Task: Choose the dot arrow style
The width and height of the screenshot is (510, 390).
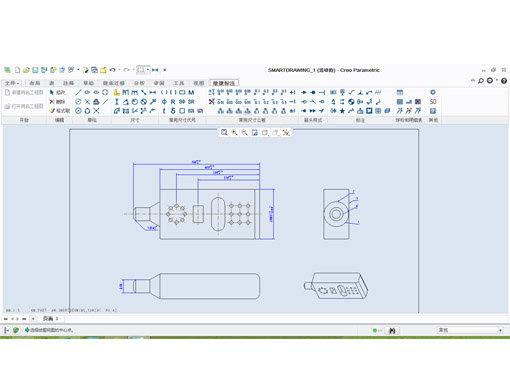Action: (x=313, y=92)
